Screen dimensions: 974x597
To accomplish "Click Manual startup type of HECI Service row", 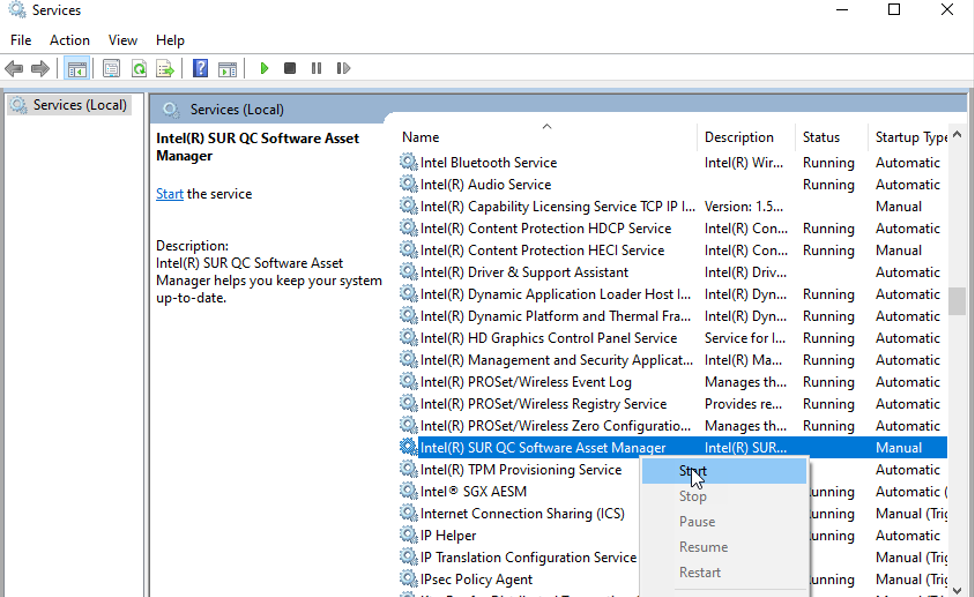I will [899, 250].
